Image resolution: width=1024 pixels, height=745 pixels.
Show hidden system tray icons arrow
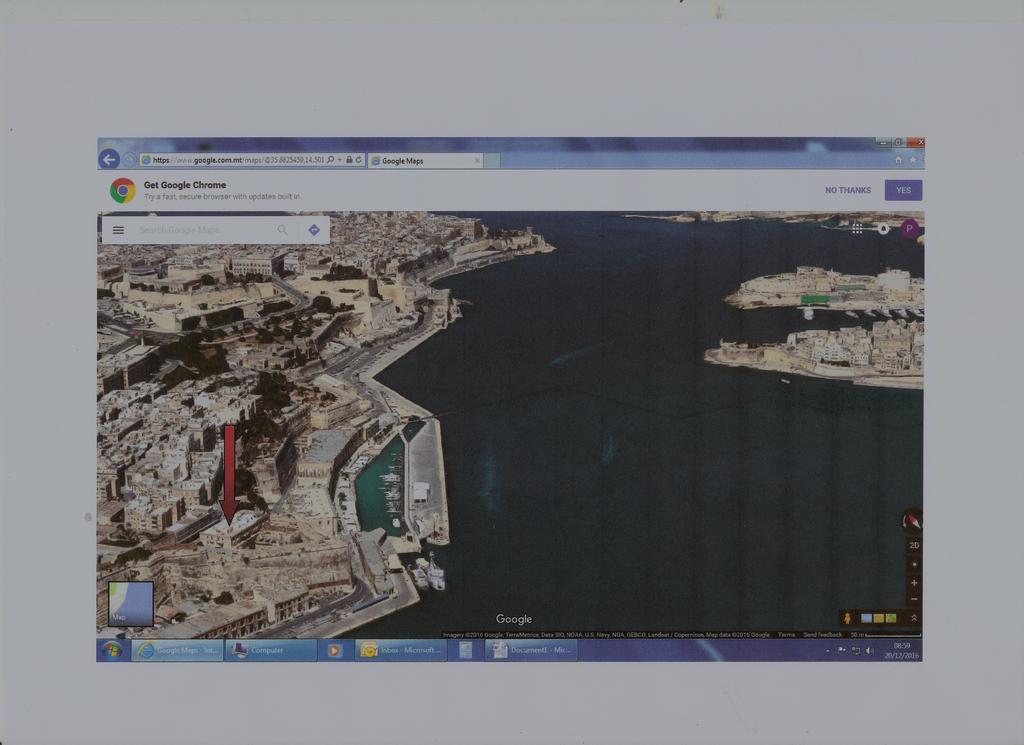pos(827,651)
